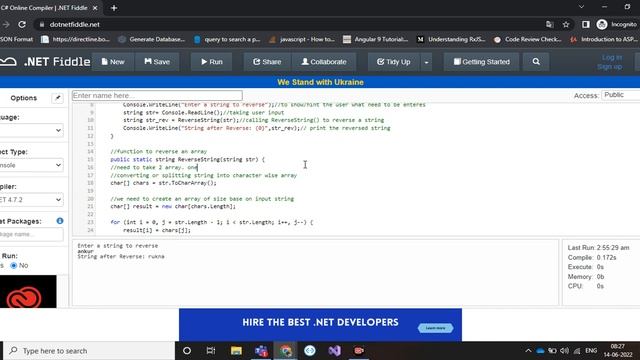
Task: Open the Introduction to ASP bookmark
Action: (x=605, y=39)
